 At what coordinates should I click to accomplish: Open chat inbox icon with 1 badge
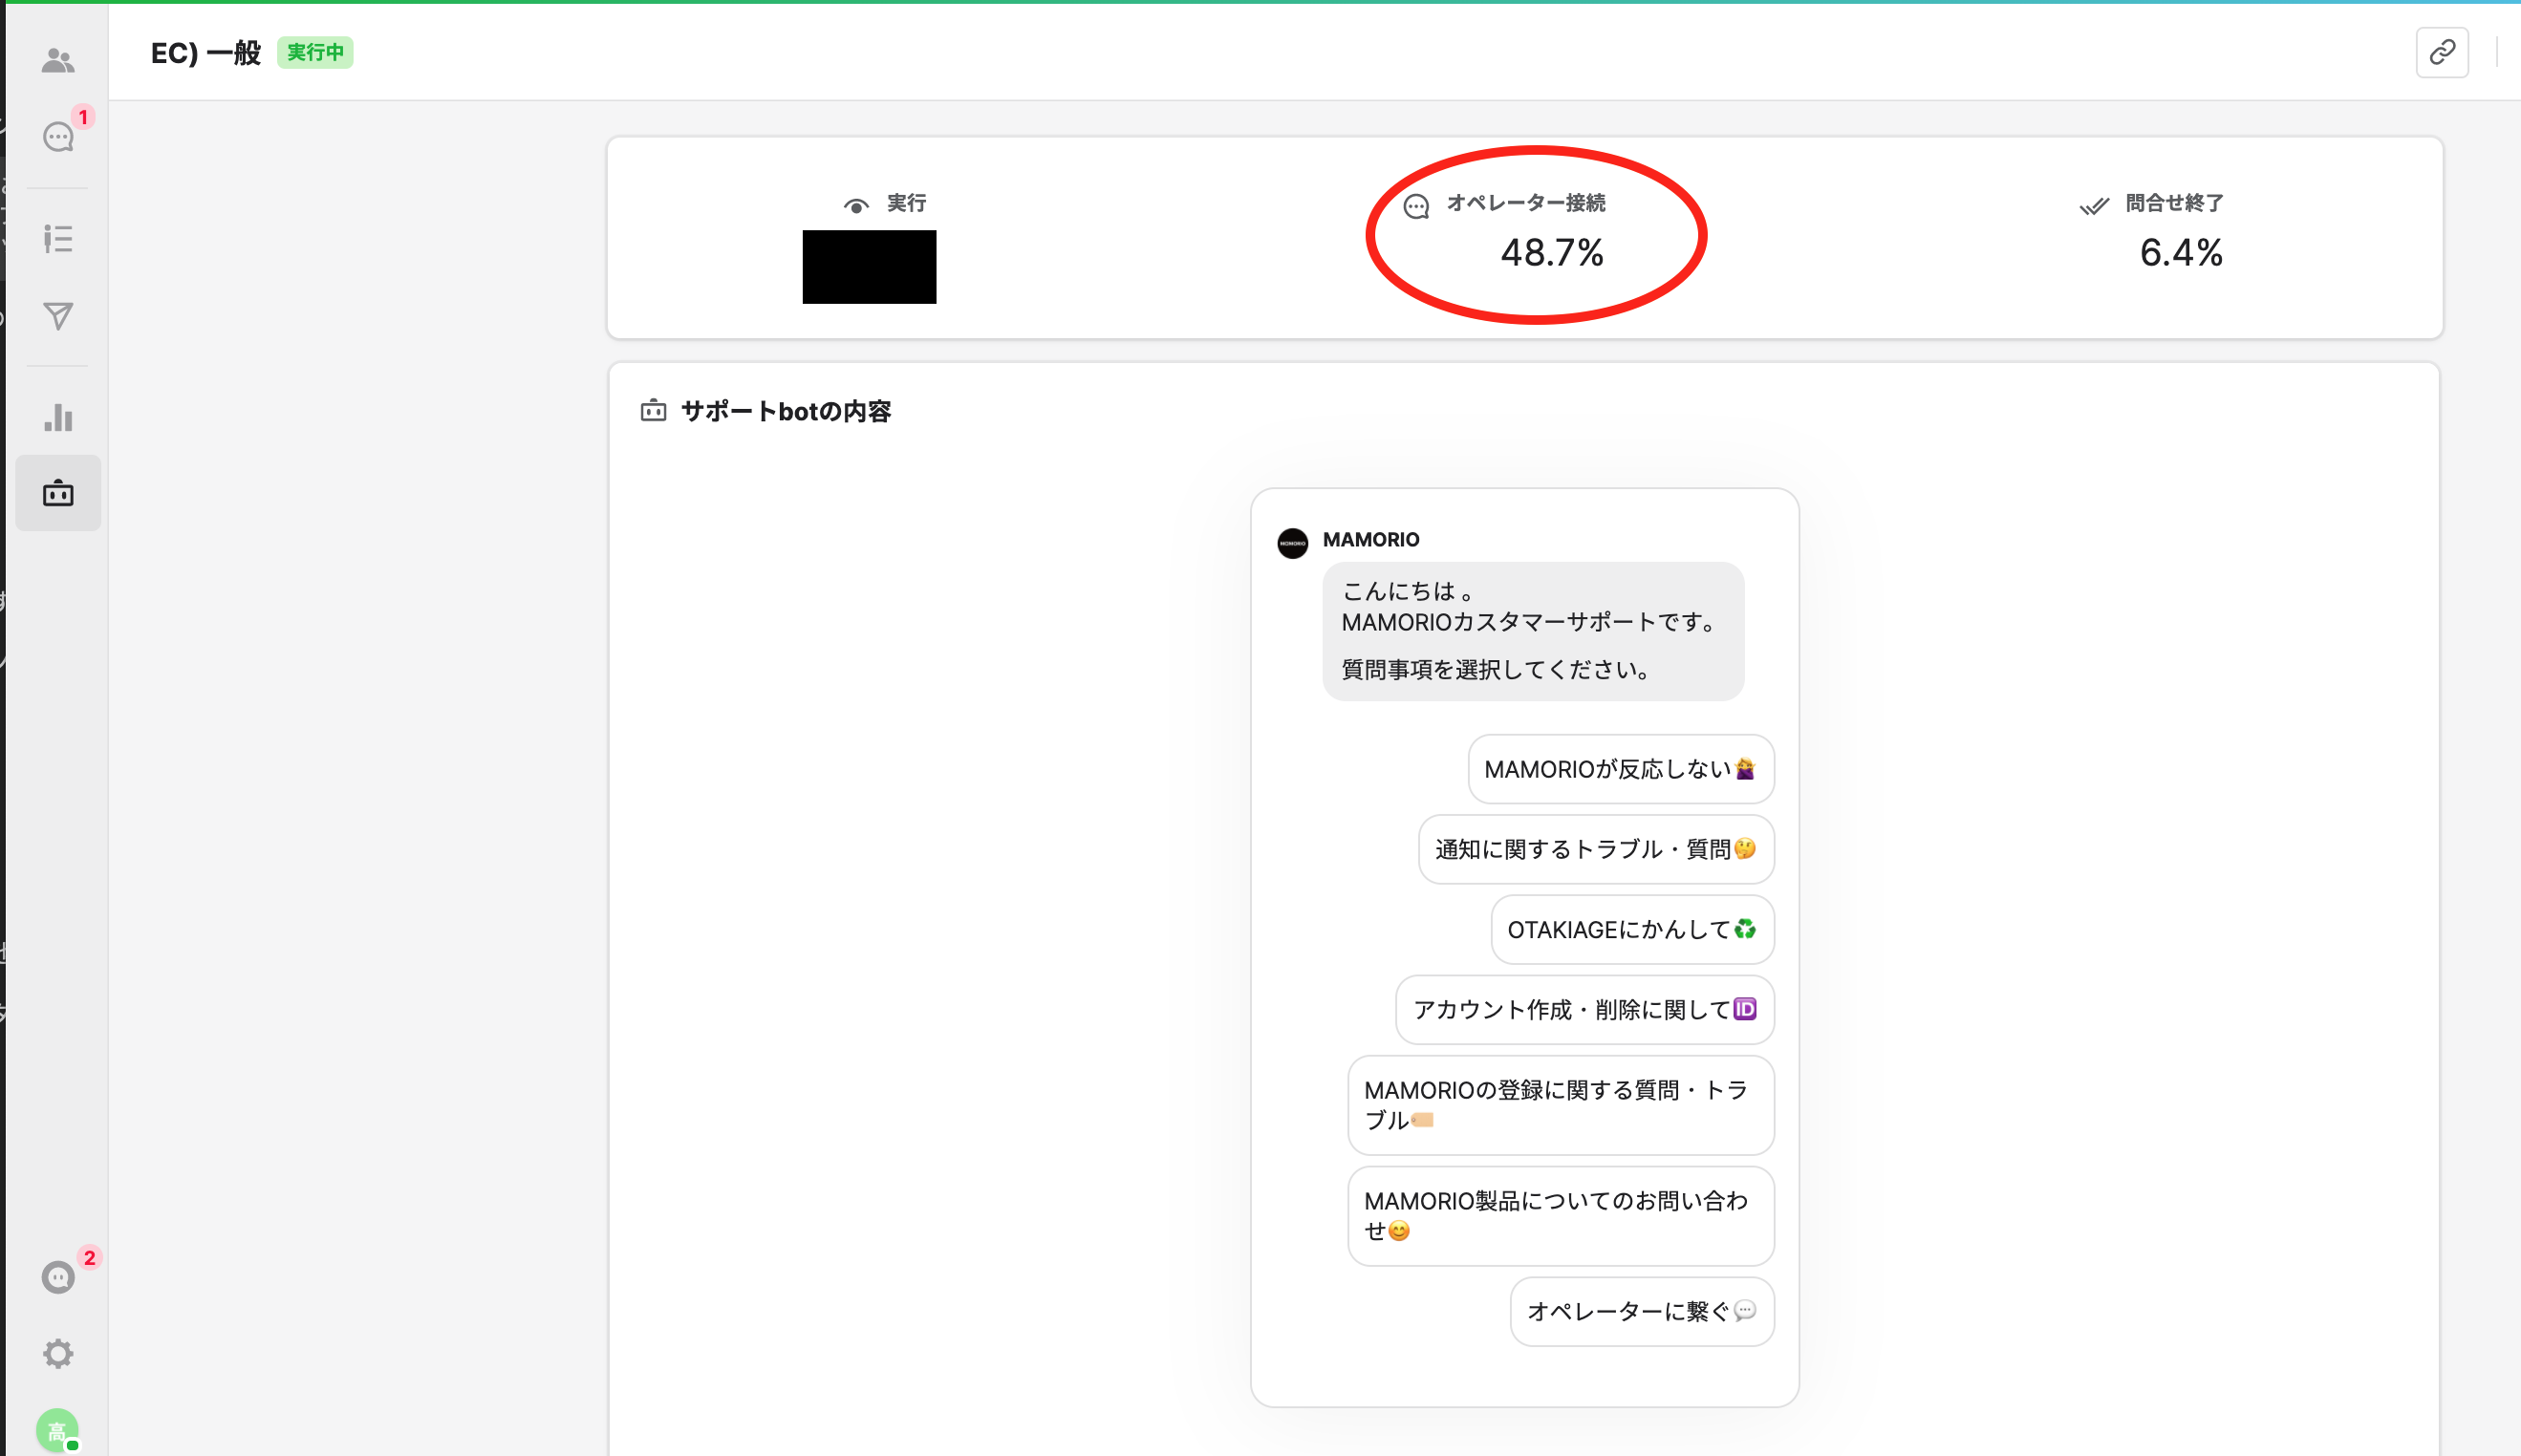point(58,137)
